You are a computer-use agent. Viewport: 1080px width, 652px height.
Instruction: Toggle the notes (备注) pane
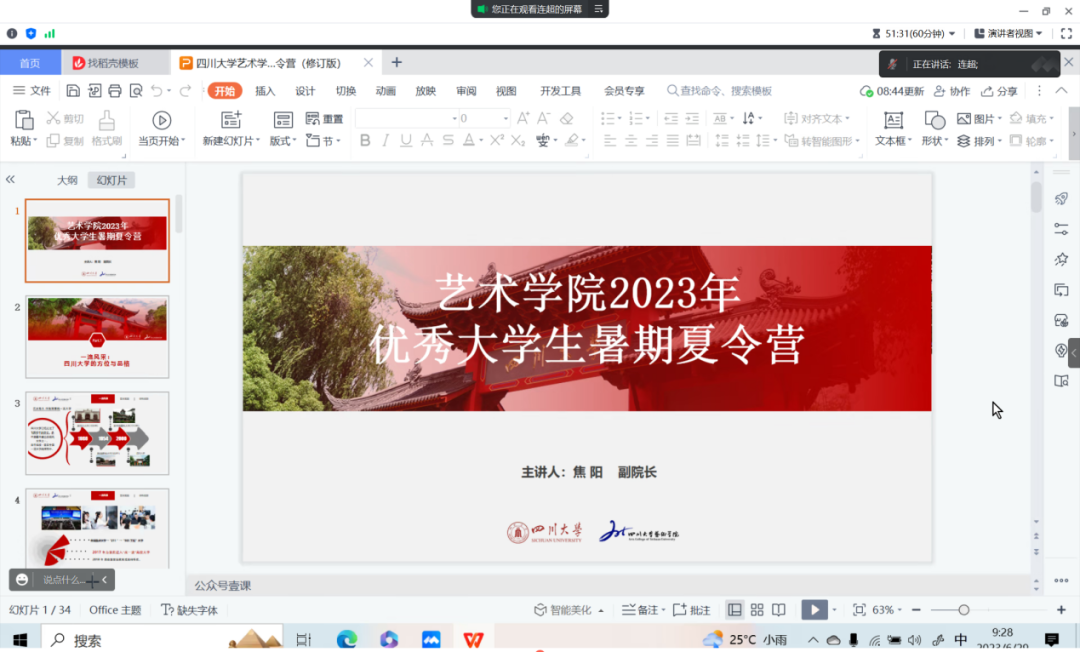(640, 610)
